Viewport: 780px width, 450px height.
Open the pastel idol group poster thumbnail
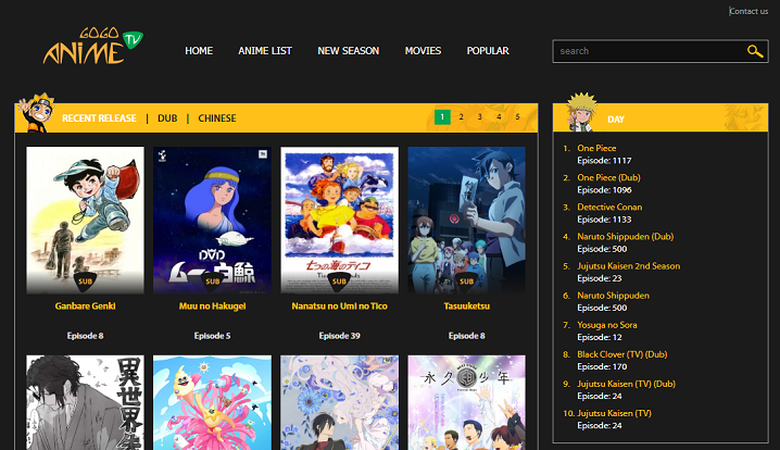(x=467, y=402)
